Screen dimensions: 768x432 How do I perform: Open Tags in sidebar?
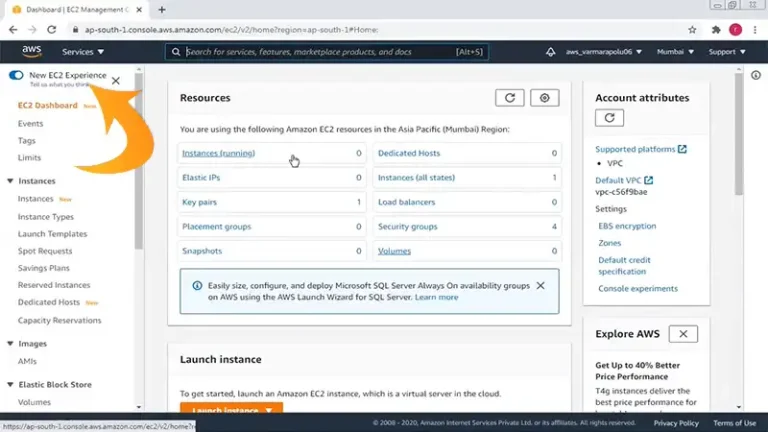click(26, 141)
